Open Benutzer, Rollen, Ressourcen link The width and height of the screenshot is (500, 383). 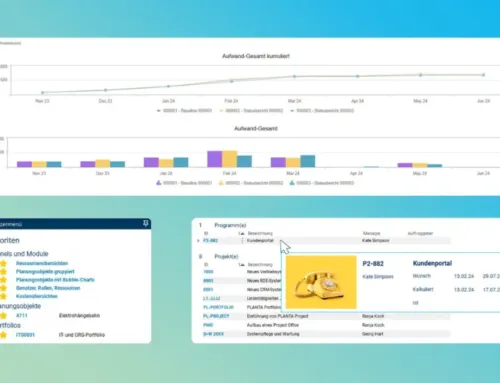tap(48, 288)
